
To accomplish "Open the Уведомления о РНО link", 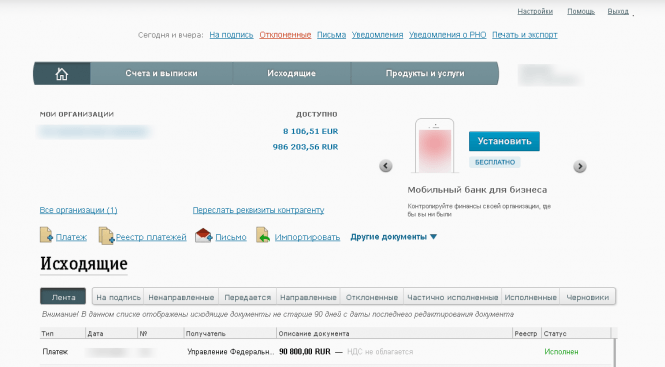I will 447,35.
